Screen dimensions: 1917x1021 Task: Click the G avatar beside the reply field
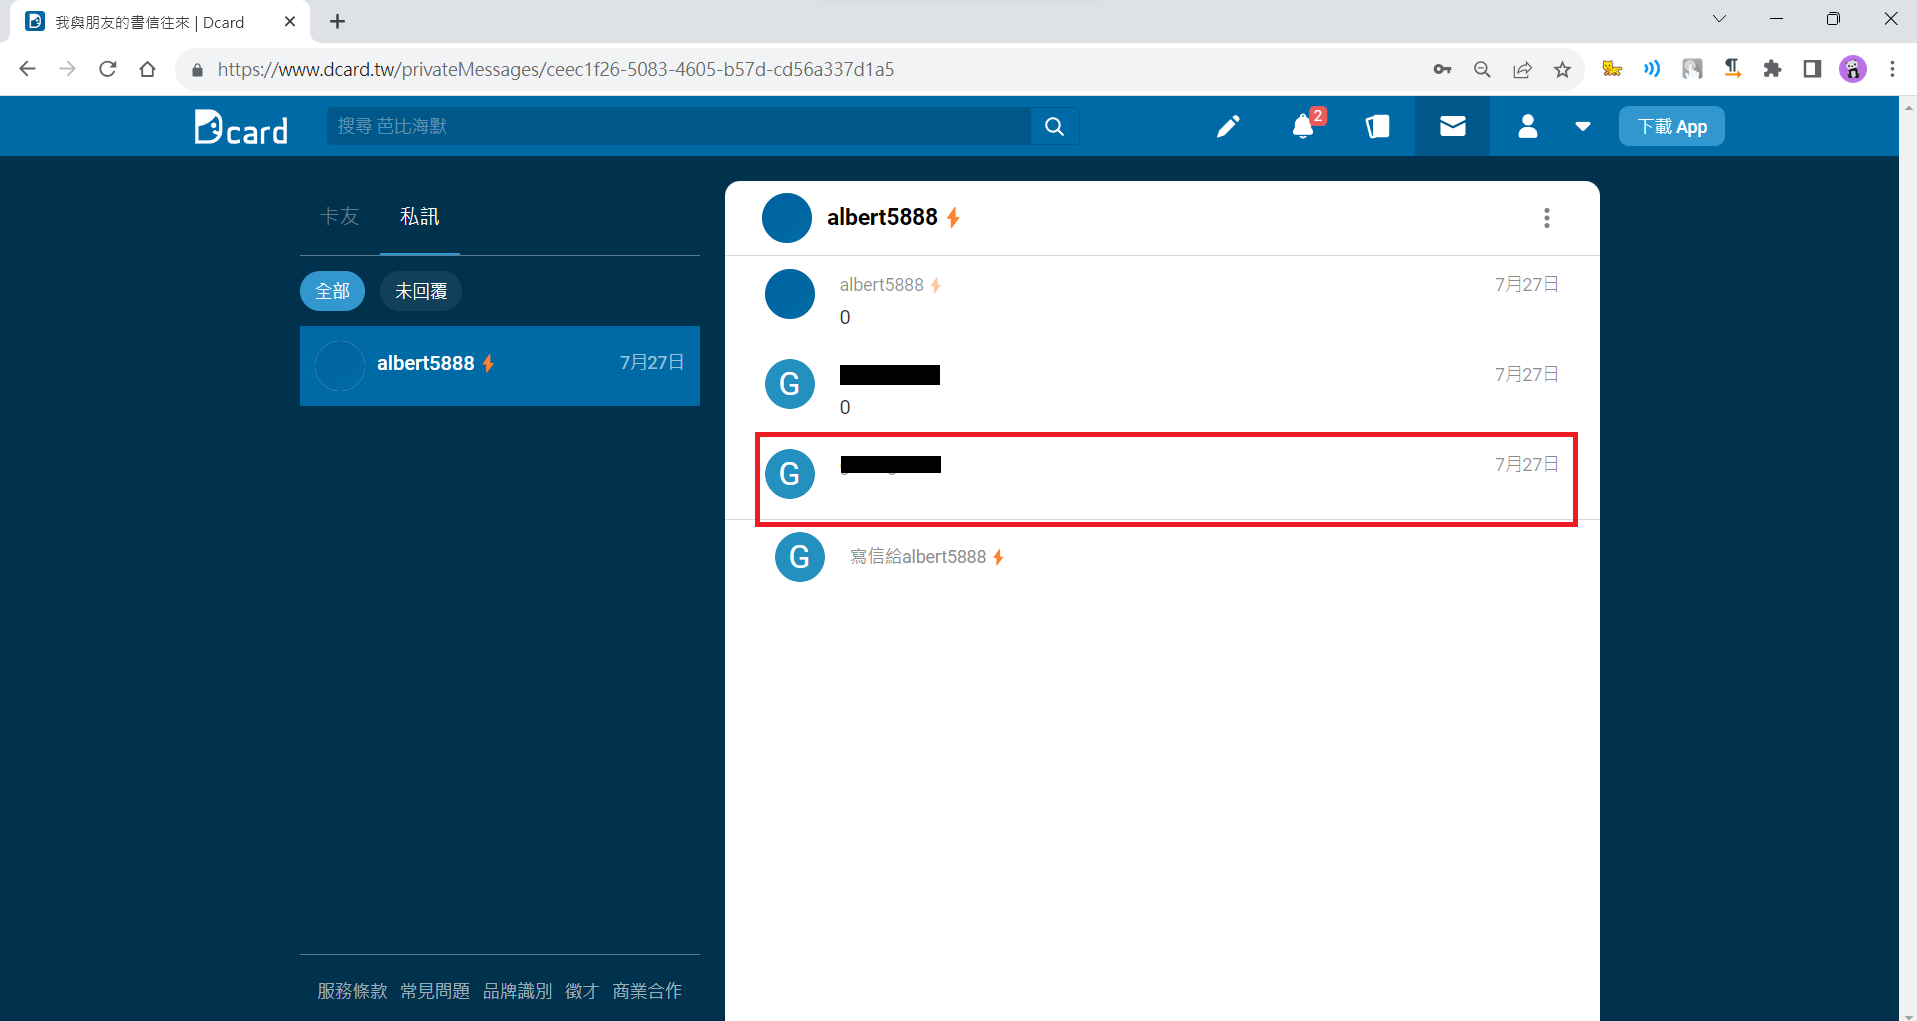point(800,557)
